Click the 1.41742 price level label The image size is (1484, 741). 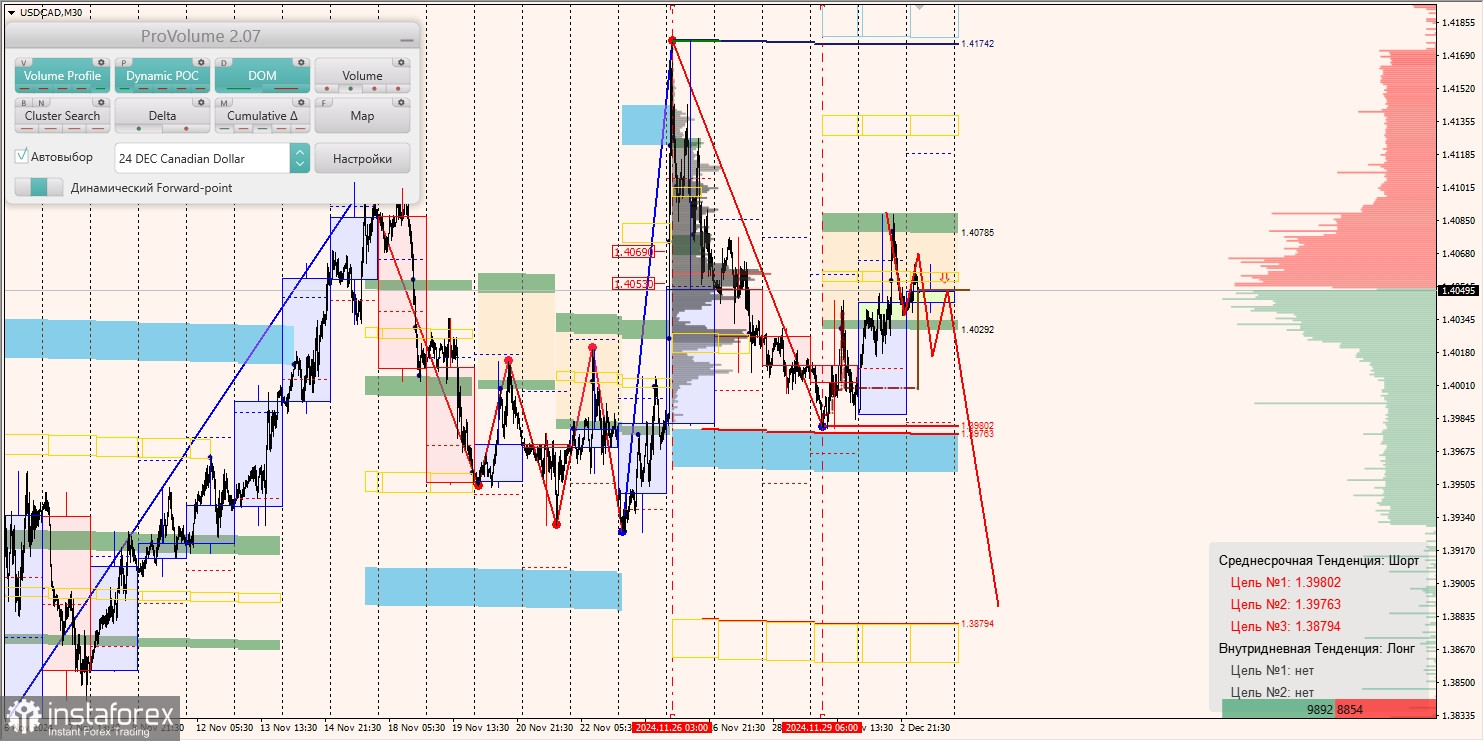(977, 44)
